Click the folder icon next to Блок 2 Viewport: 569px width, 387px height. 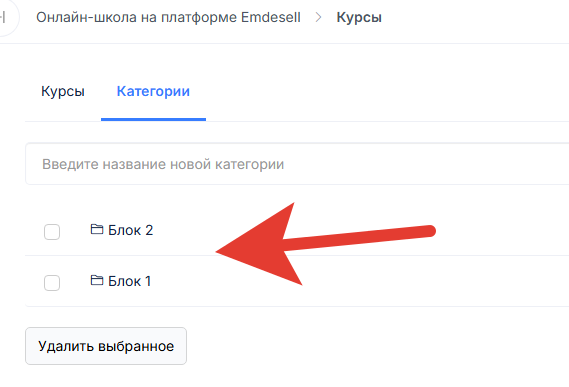tap(97, 229)
